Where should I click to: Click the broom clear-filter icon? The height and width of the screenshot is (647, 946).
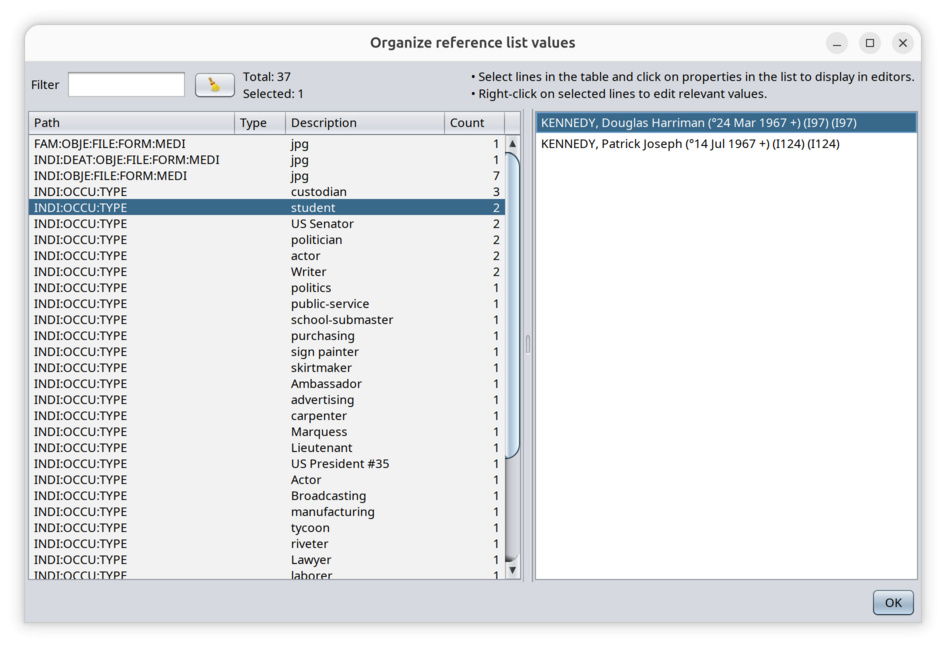[x=215, y=85]
